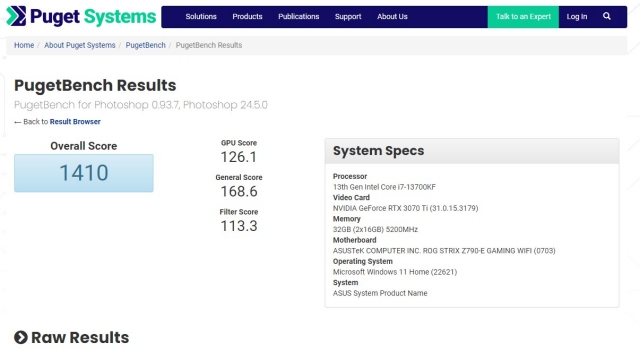Open the Support menu
This screenshot has width=640, height=360.
348,17
